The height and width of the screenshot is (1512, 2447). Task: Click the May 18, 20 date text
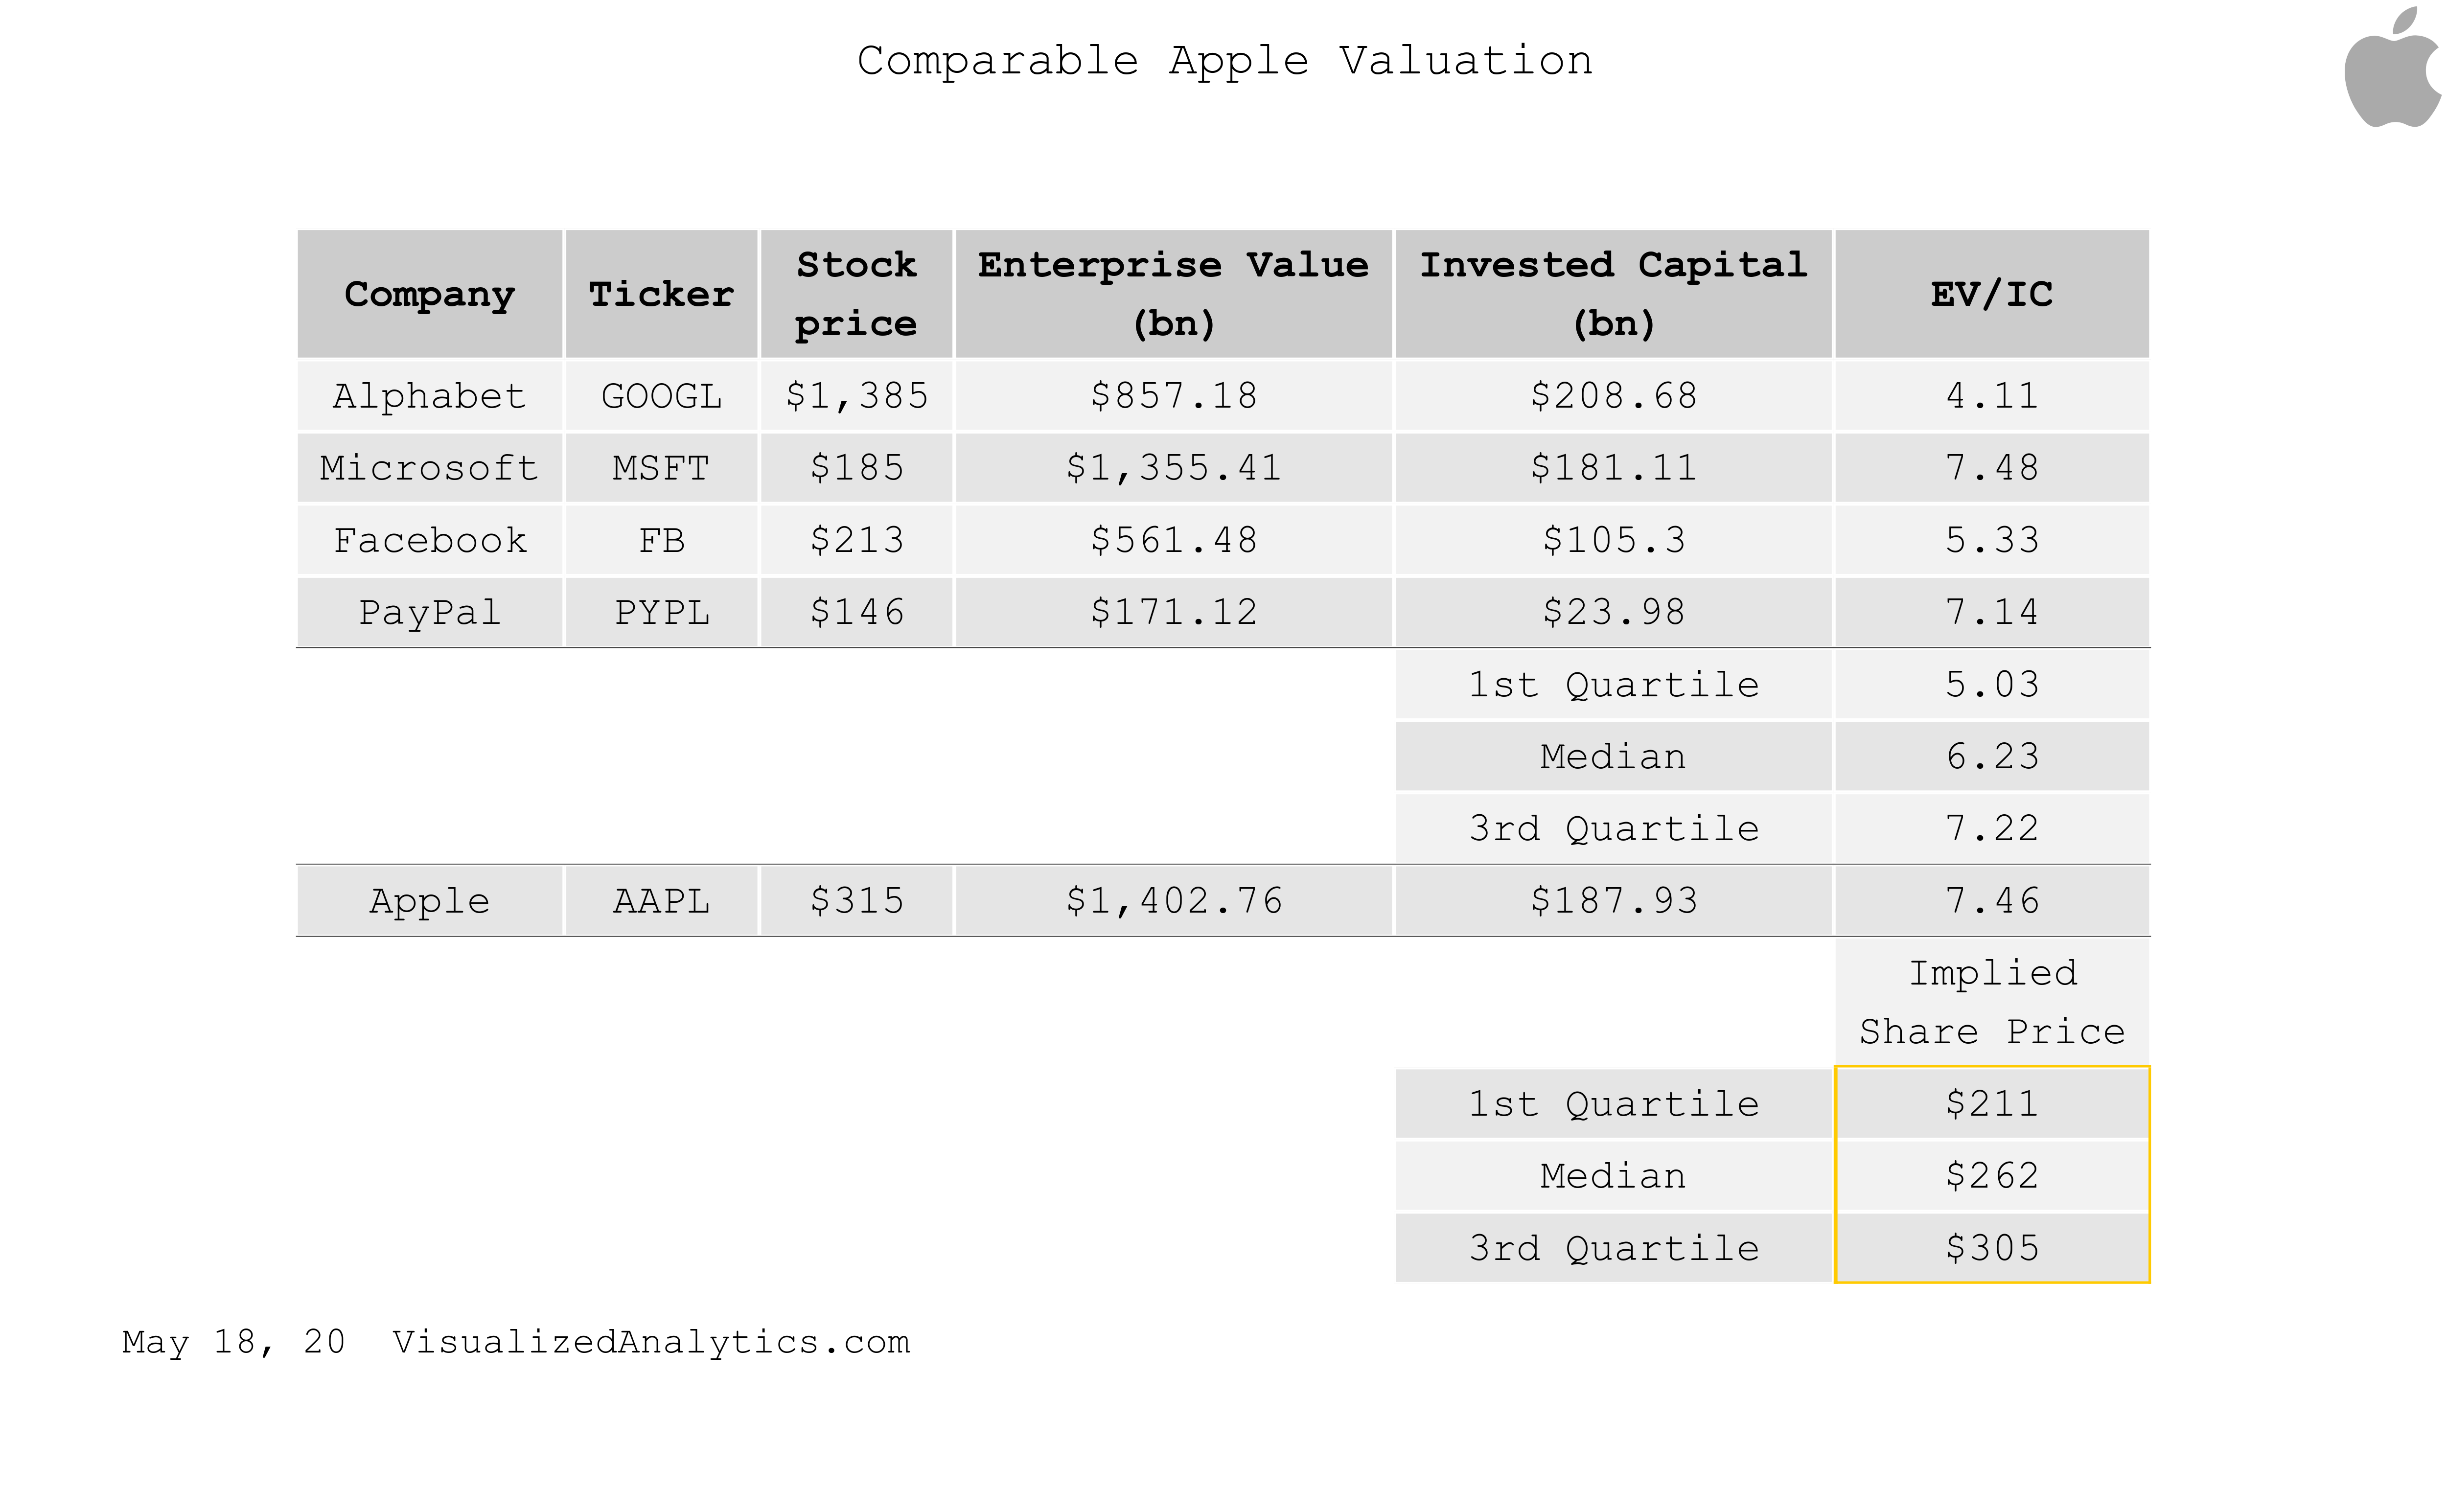pyautogui.click(x=234, y=1342)
